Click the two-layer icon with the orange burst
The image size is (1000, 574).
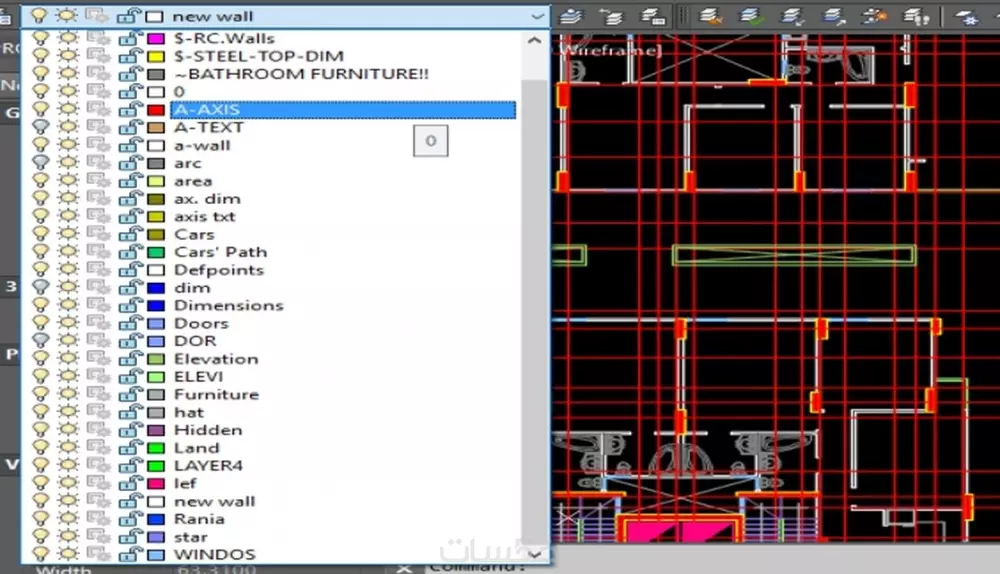point(874,16)
